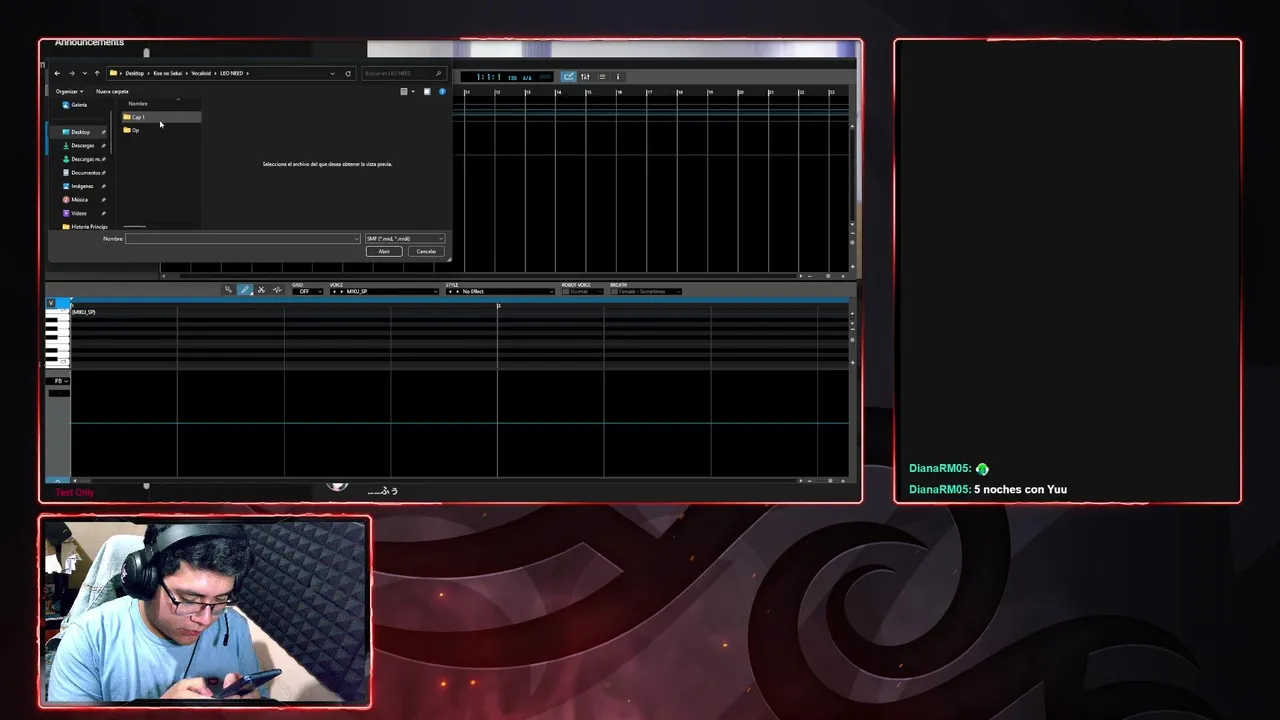Toggle the V button in piano roll
This screenshot has width=1280, height=720.
(x=51, y=303)
